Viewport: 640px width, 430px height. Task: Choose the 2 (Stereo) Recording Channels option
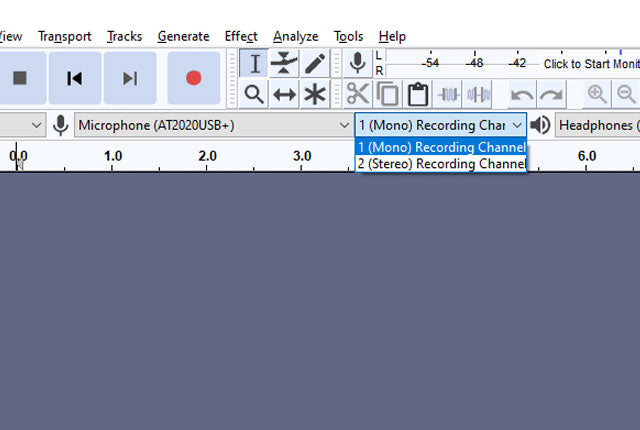coord(441,163)
